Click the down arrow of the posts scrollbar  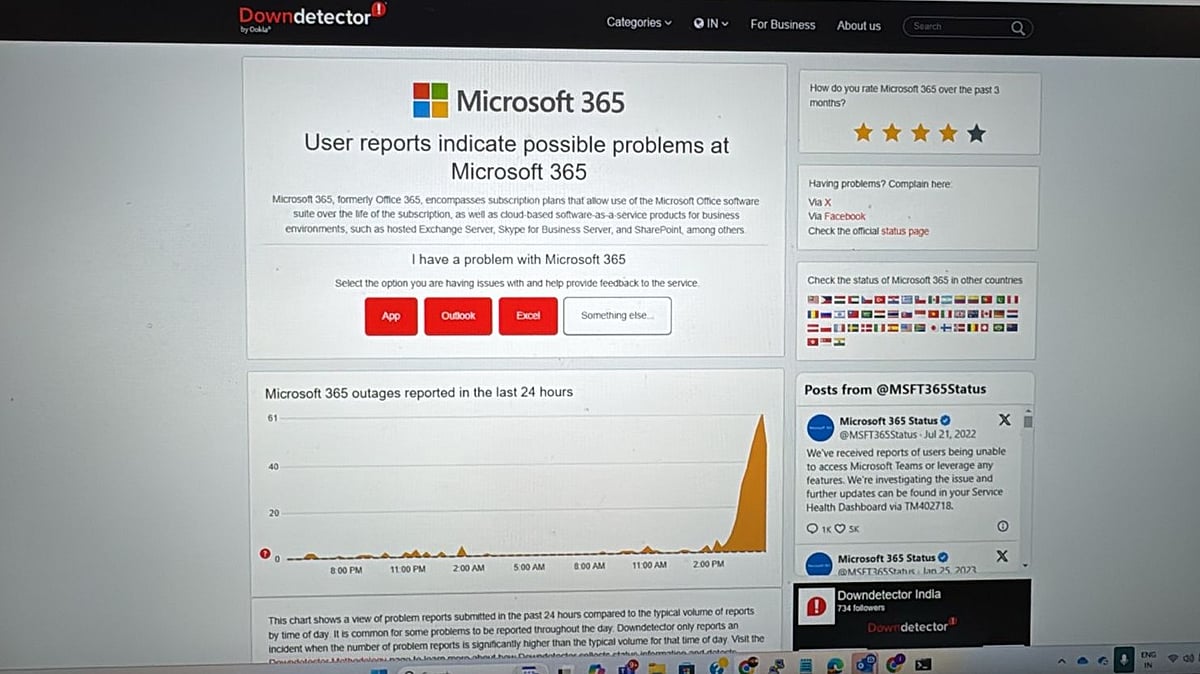click(x=1026, y=564)
